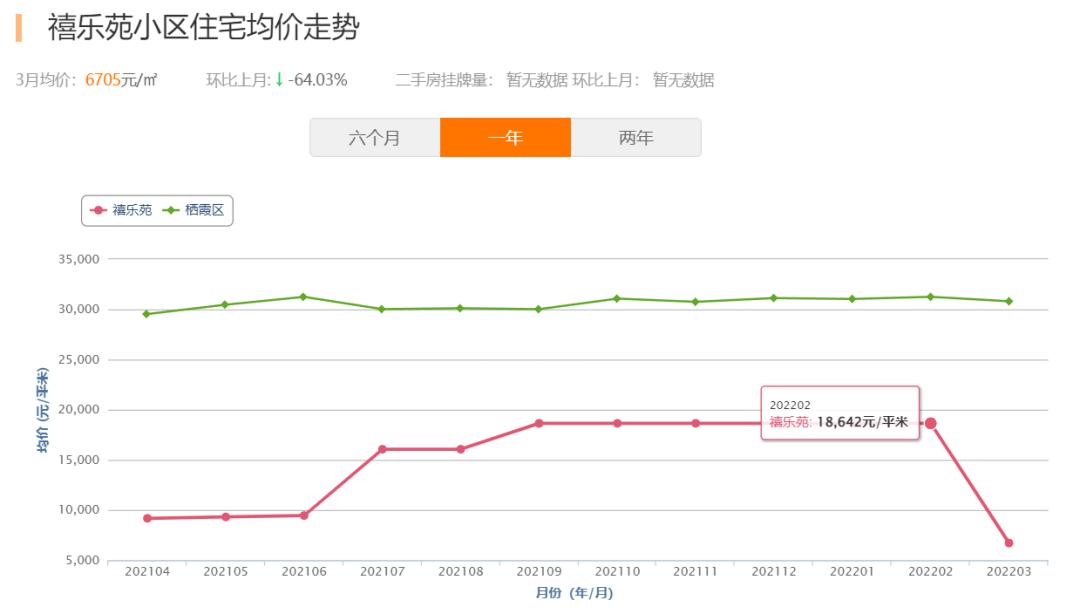Screen dimensions: 1080x614
Task: Click the 202104 axis label
Action: [x=148, y=572]
